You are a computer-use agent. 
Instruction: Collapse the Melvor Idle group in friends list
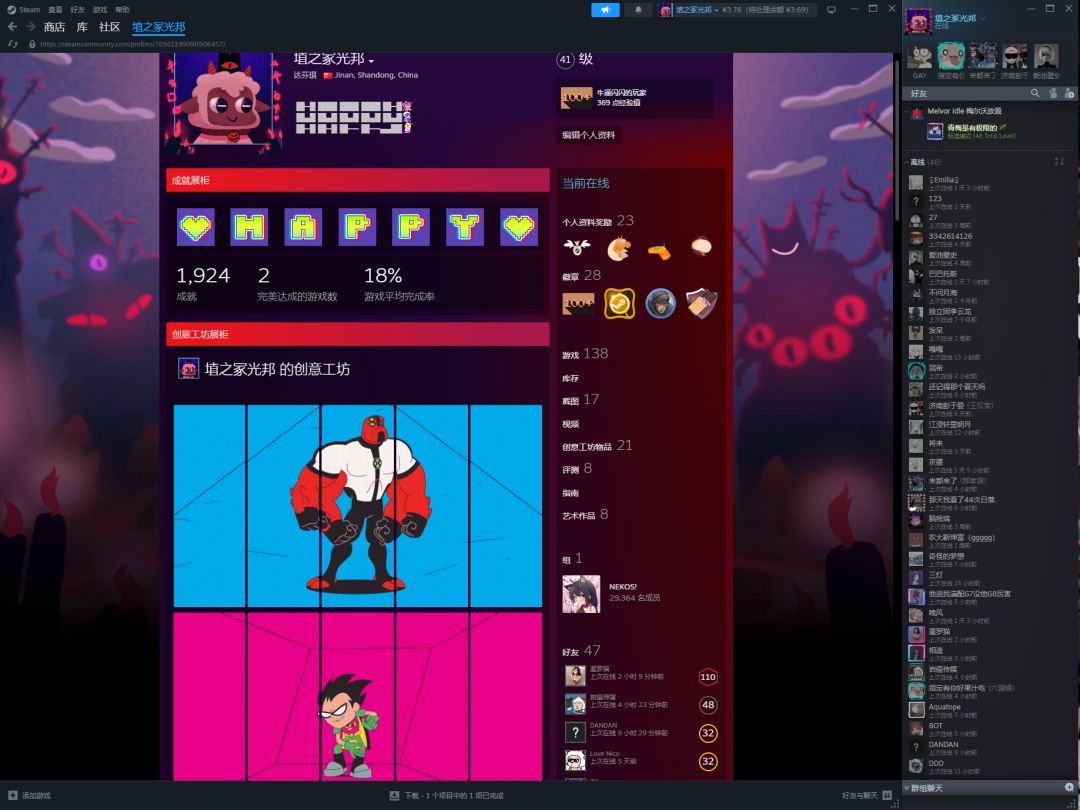point(906,112)
